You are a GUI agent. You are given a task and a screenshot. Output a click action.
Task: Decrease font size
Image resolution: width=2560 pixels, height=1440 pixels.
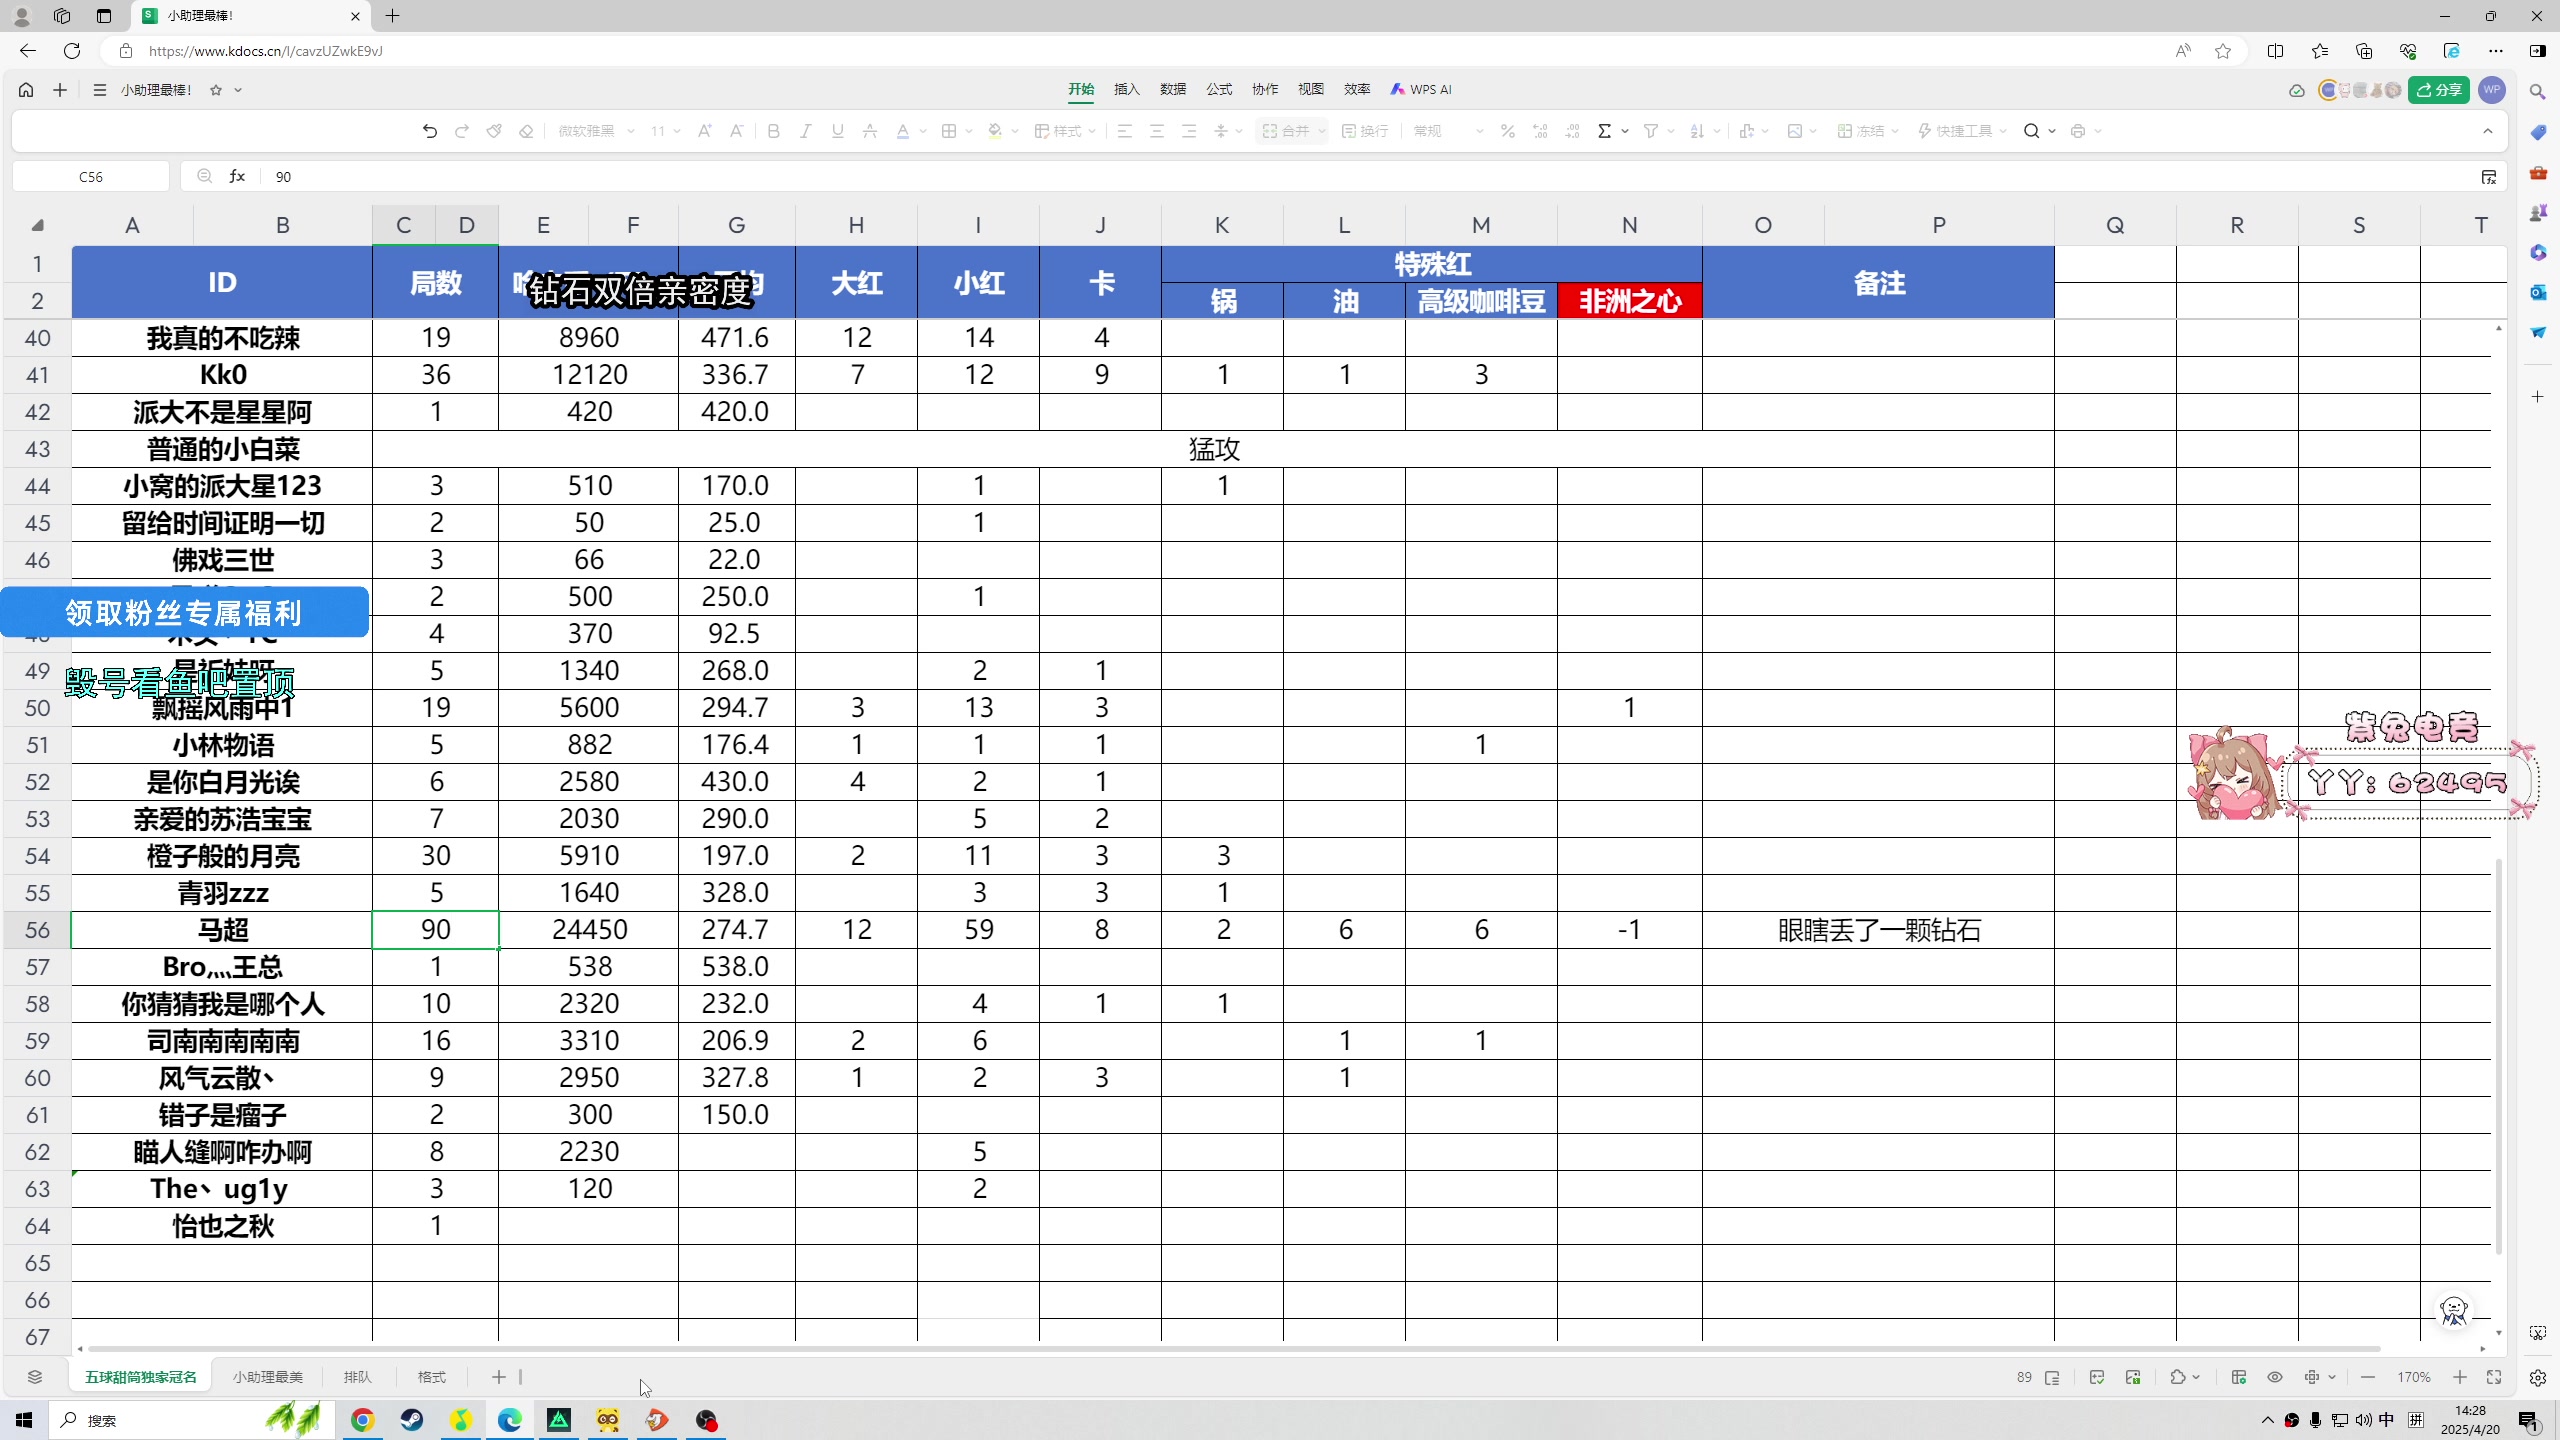click(x=737, y=131)
